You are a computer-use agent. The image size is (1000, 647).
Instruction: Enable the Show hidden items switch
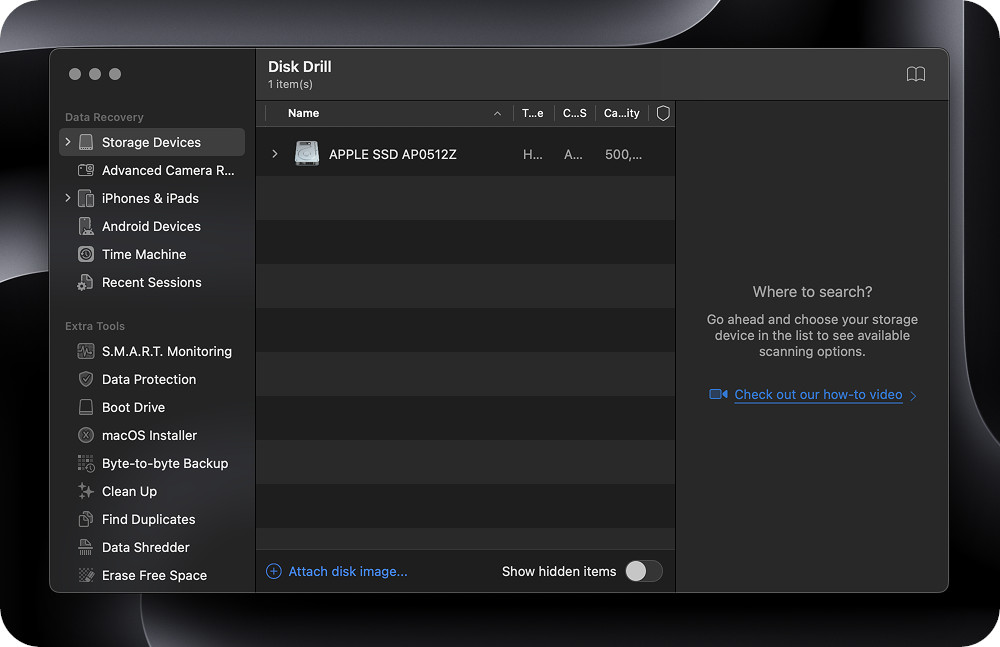point(643,571)
